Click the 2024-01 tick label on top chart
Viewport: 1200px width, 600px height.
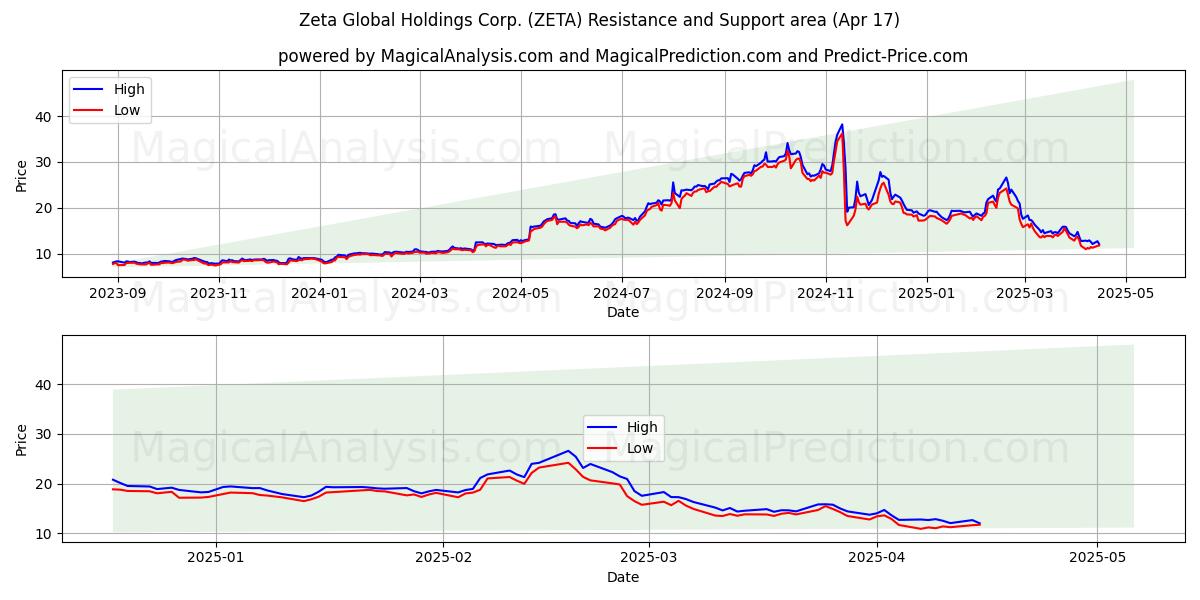click(319, 294)
